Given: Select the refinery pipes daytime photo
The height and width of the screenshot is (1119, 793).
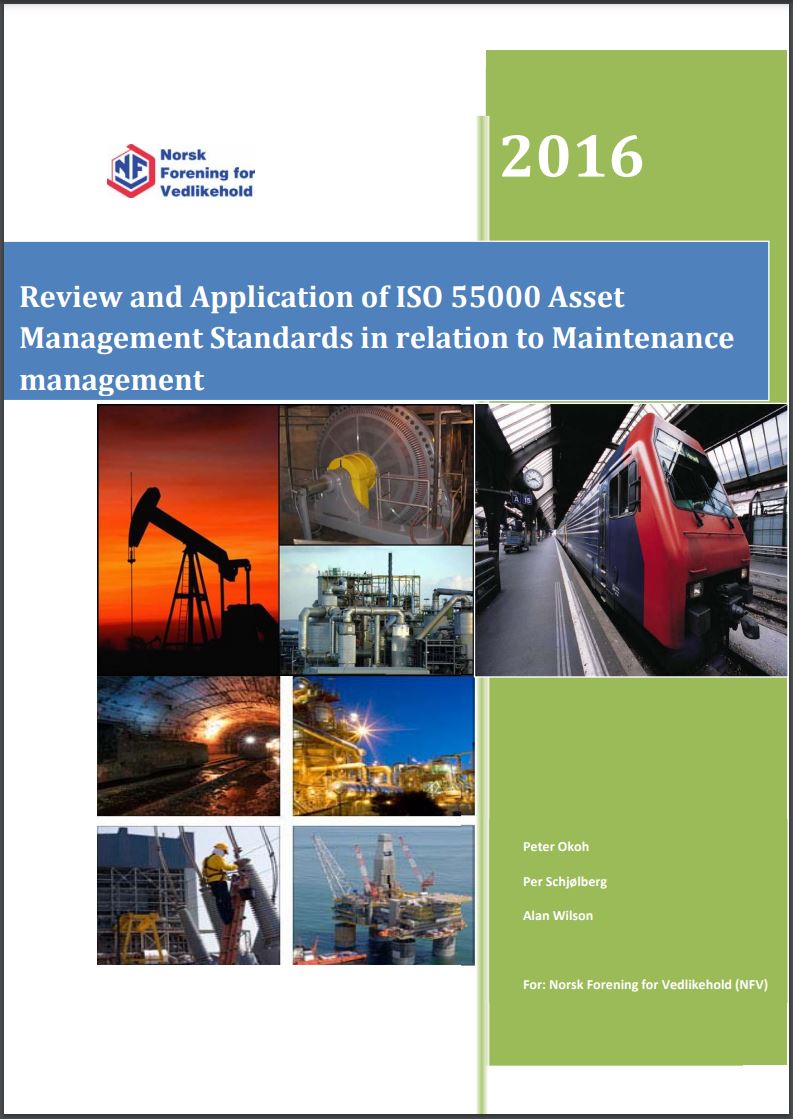Looking at the screenshot, I should [376, 610].
